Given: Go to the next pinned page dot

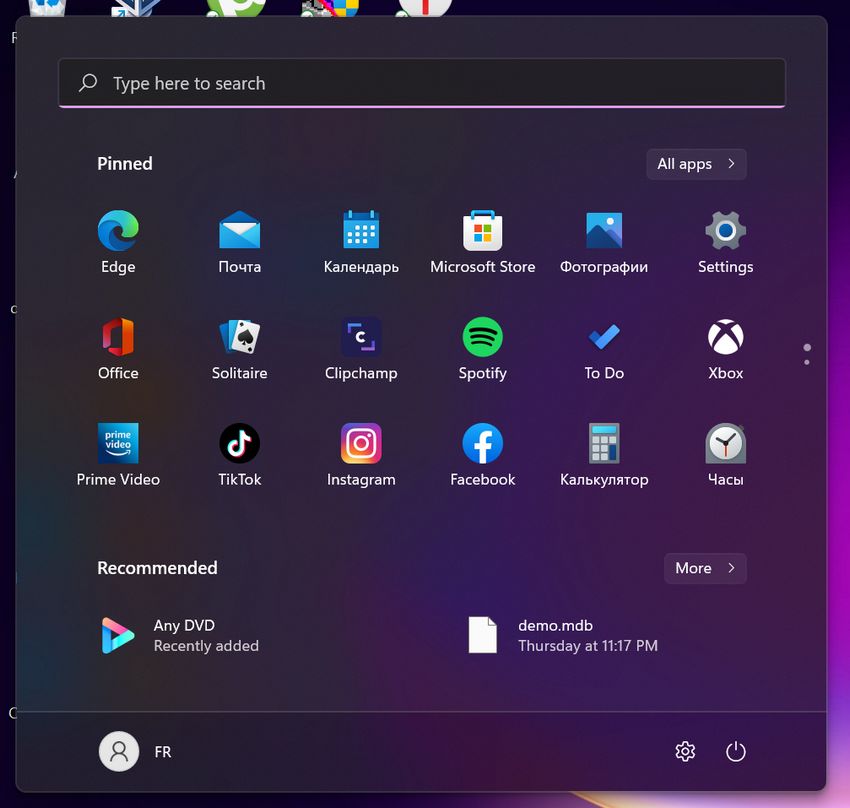Looking at the screenshot, I should pos(807,362).
